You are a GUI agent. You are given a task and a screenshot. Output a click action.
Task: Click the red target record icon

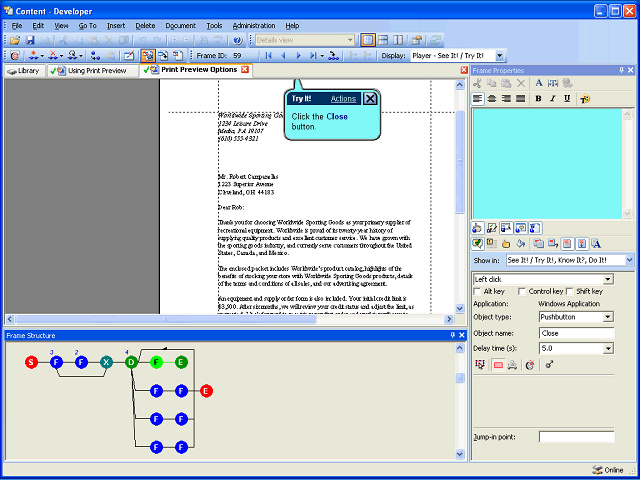click(15, 56)
